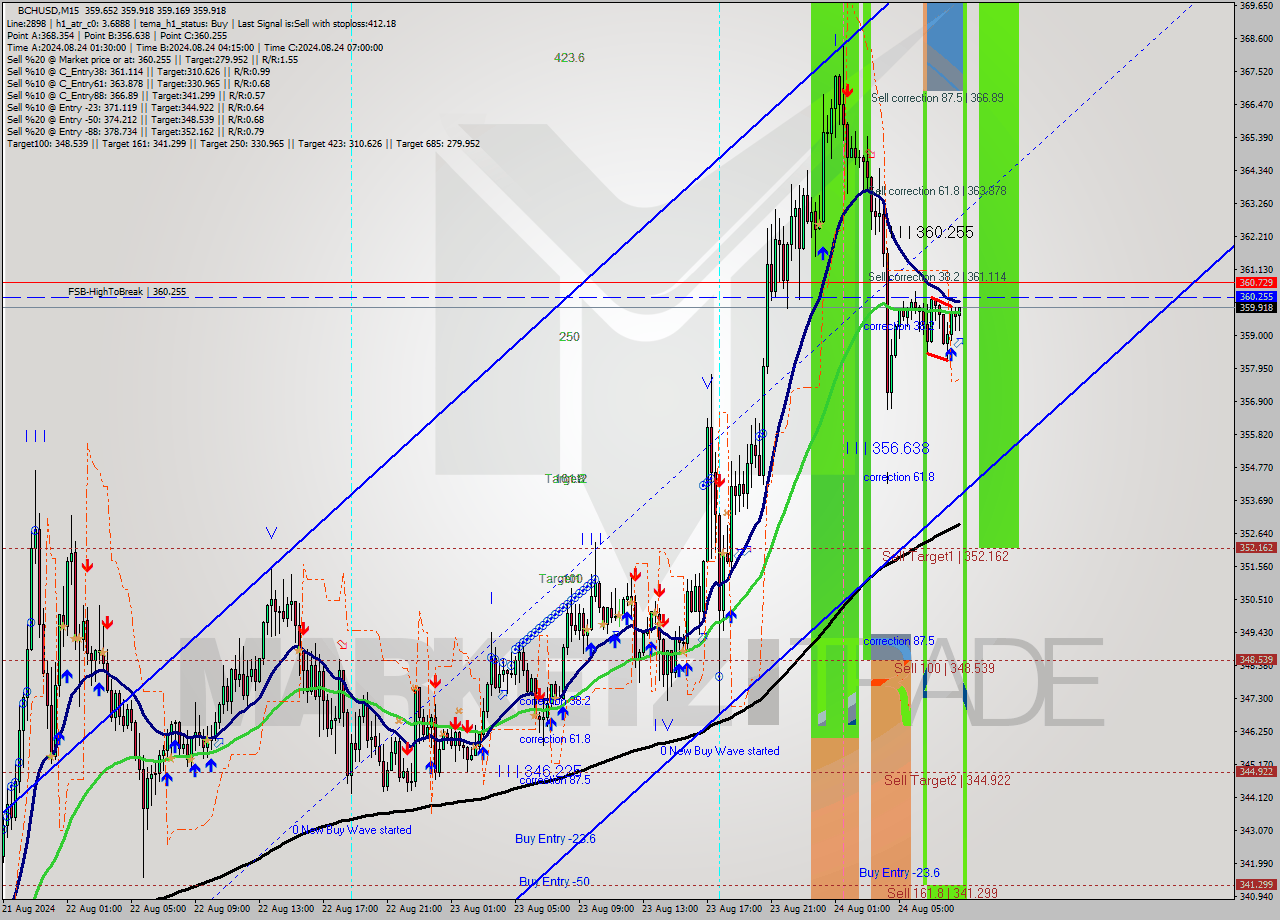
Task: Select the 356.900 price axis value
Action: (x=1256, y=401)
